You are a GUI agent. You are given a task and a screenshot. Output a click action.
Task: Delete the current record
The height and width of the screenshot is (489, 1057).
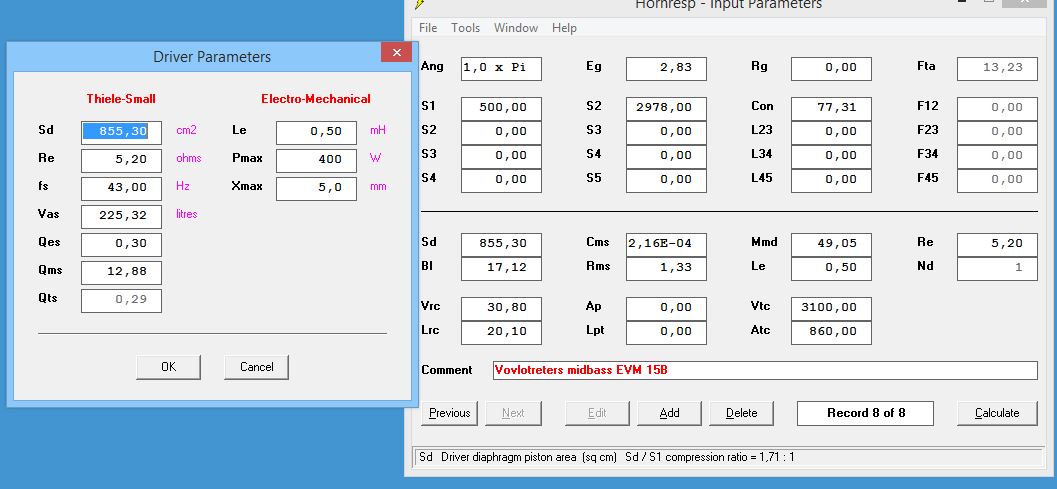741,413
